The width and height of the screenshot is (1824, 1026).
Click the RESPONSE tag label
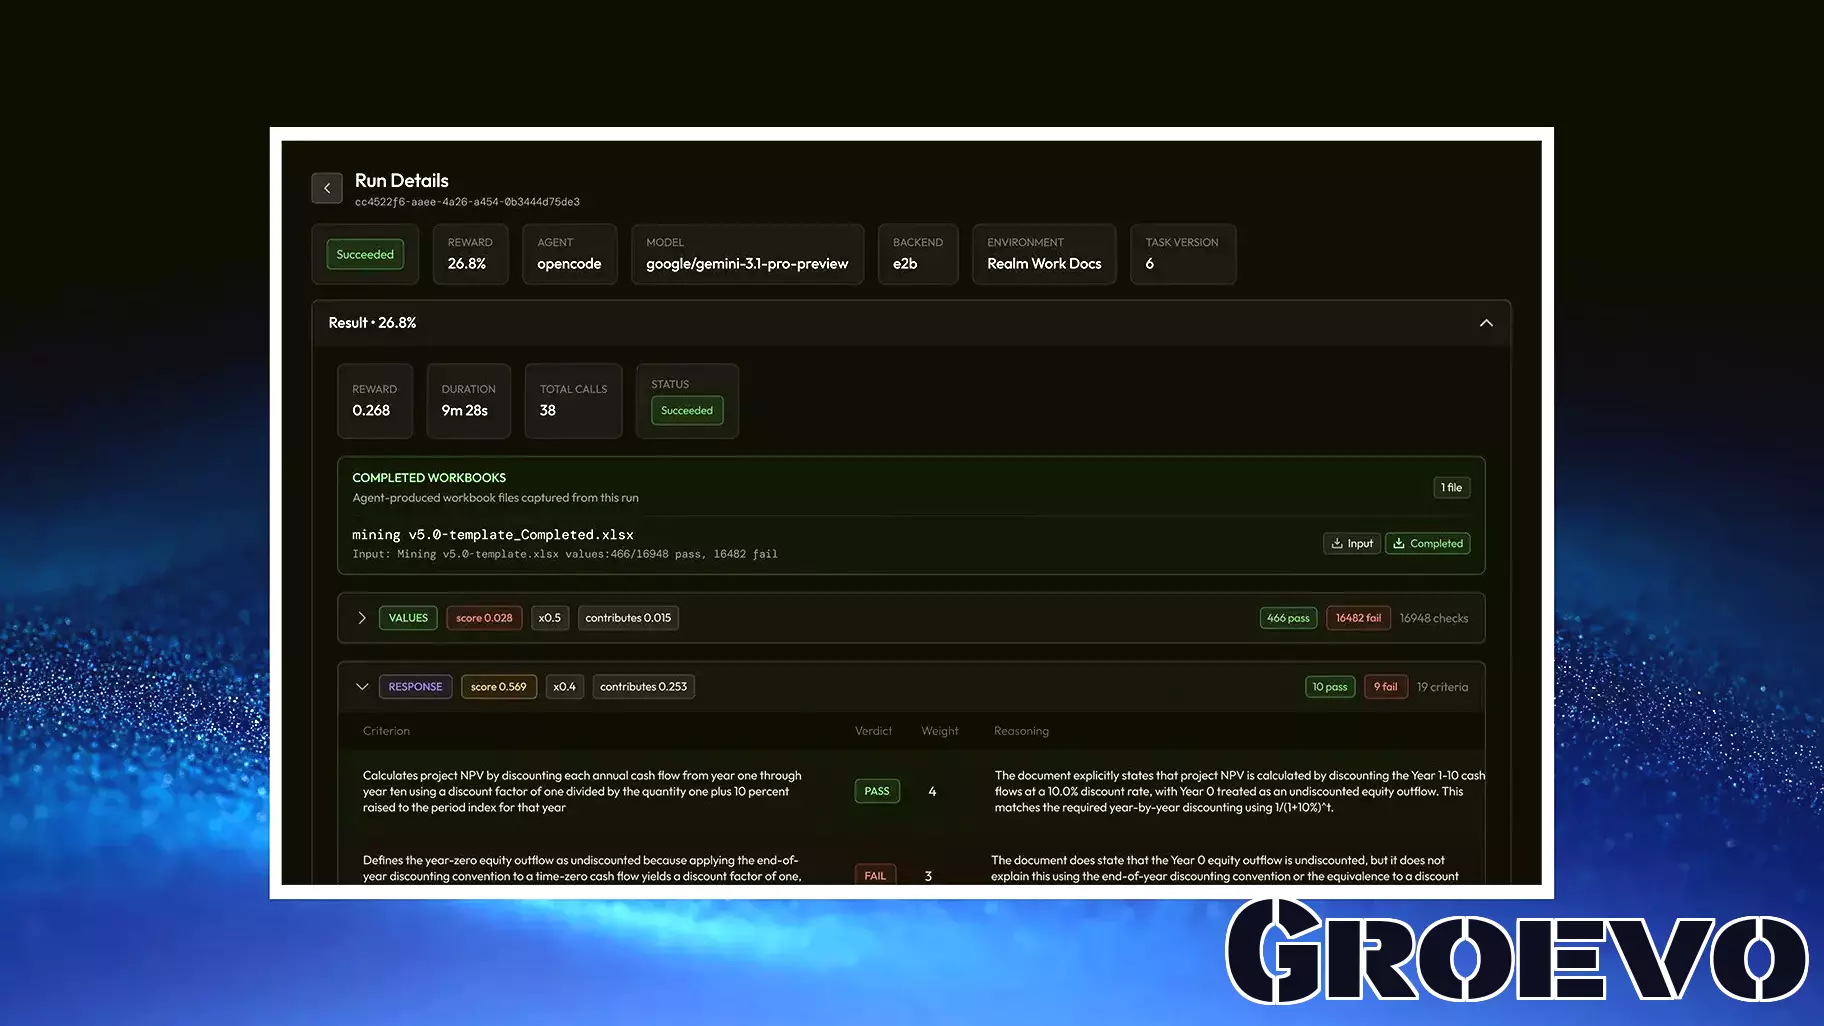(415, 687)
